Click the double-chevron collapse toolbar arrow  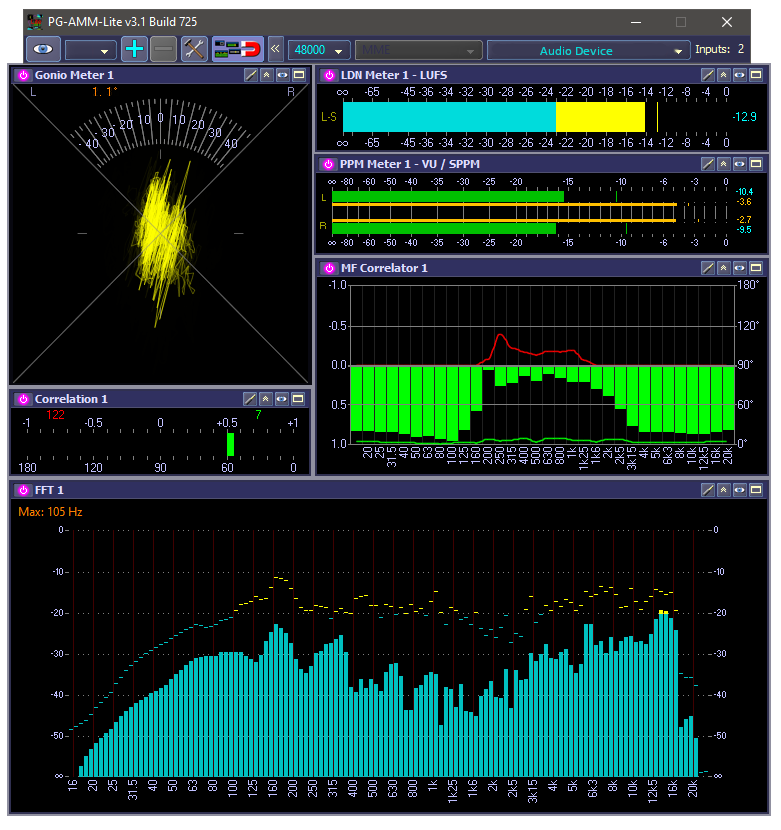[277, 49]
